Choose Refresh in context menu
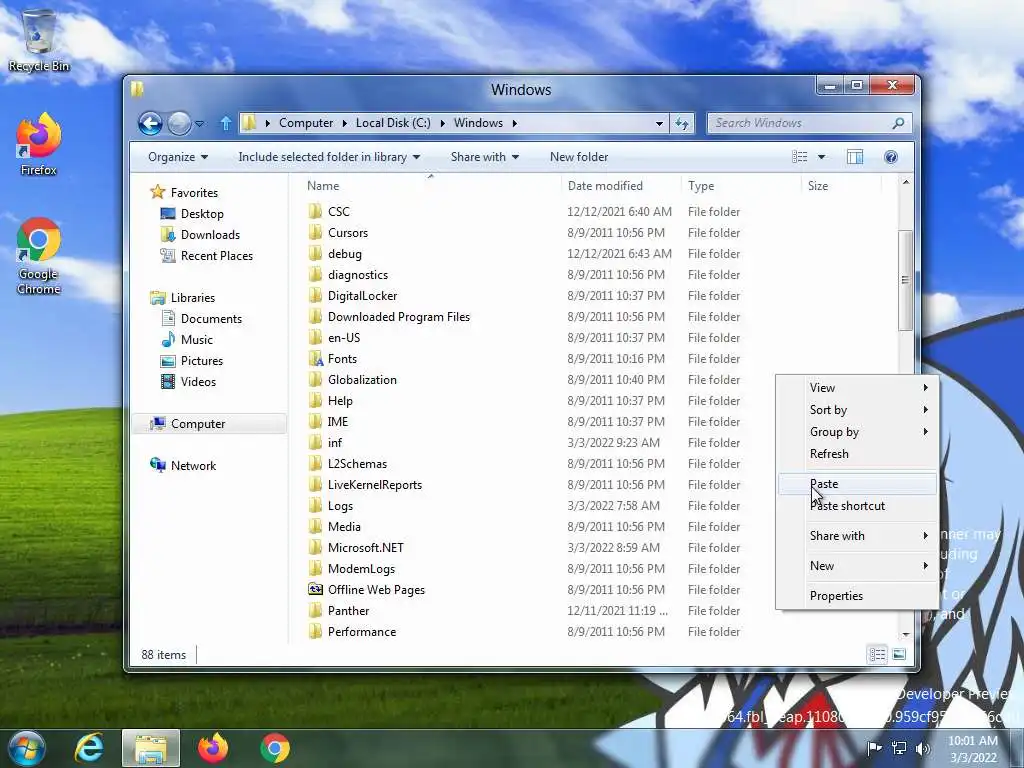The width and height of the screenshot is (1024, 768). coord(857,453)
